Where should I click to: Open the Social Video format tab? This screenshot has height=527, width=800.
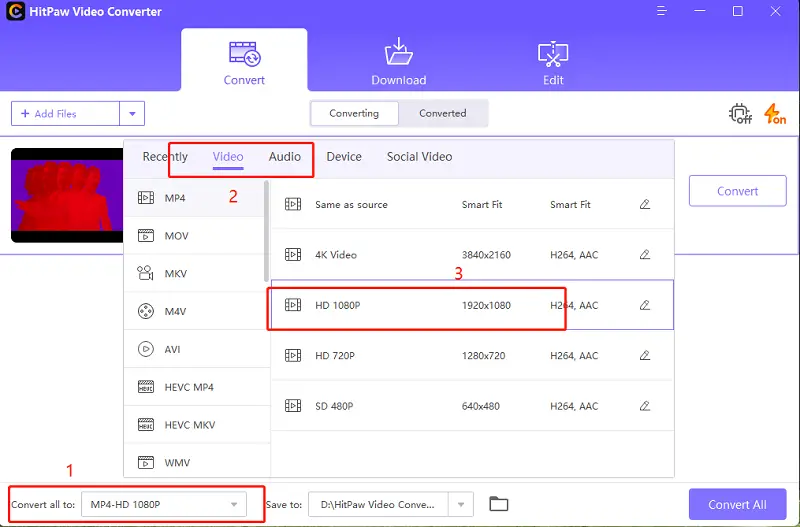[419, 157]
